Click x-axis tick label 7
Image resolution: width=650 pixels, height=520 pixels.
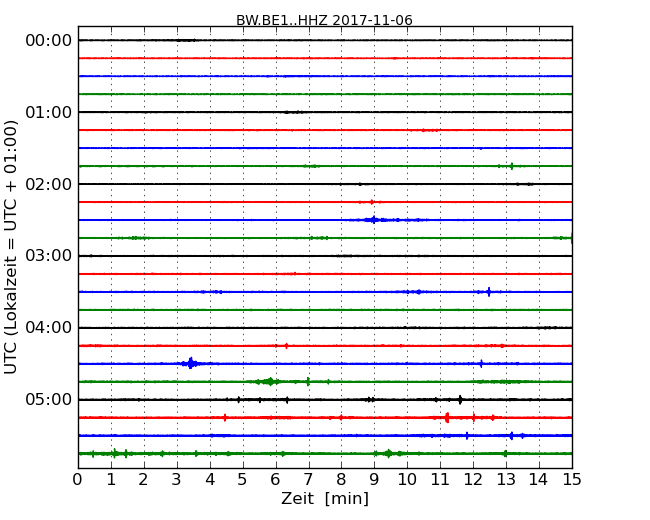tap(308, 480)
